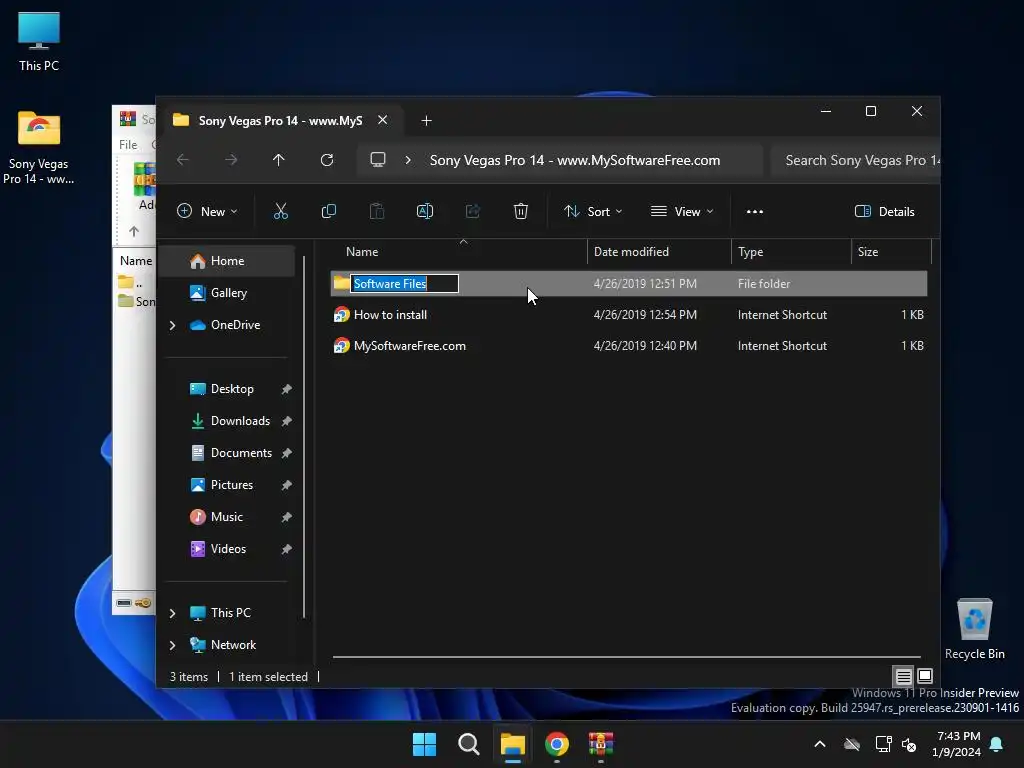The image size is (1024, 768).
Task: Show hidden system tray icons
Action: pyautogui.click(x=820, y=744)
